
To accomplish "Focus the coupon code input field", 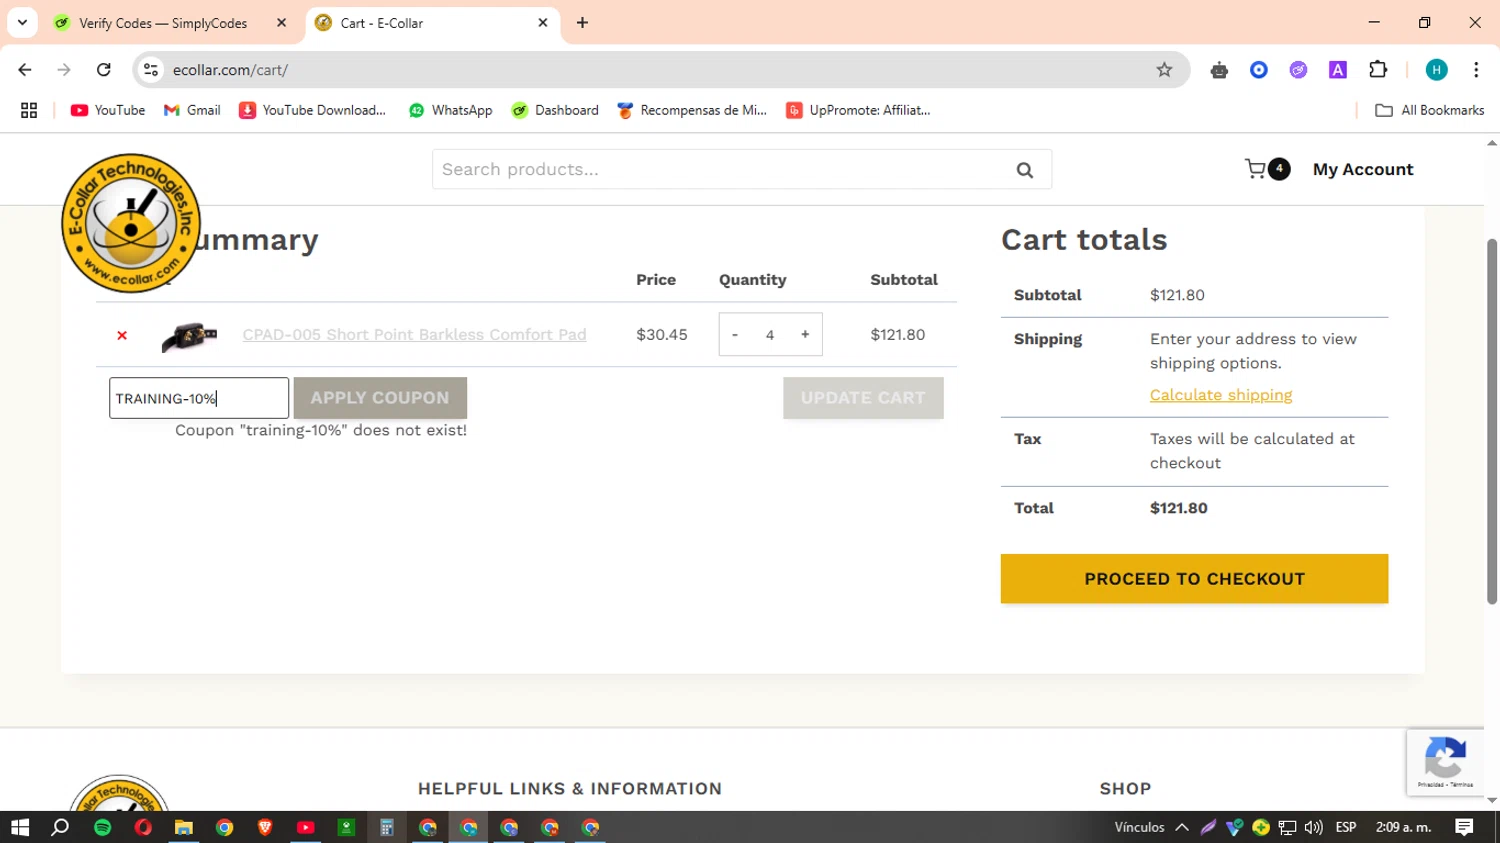I will [x=199, y=398].
